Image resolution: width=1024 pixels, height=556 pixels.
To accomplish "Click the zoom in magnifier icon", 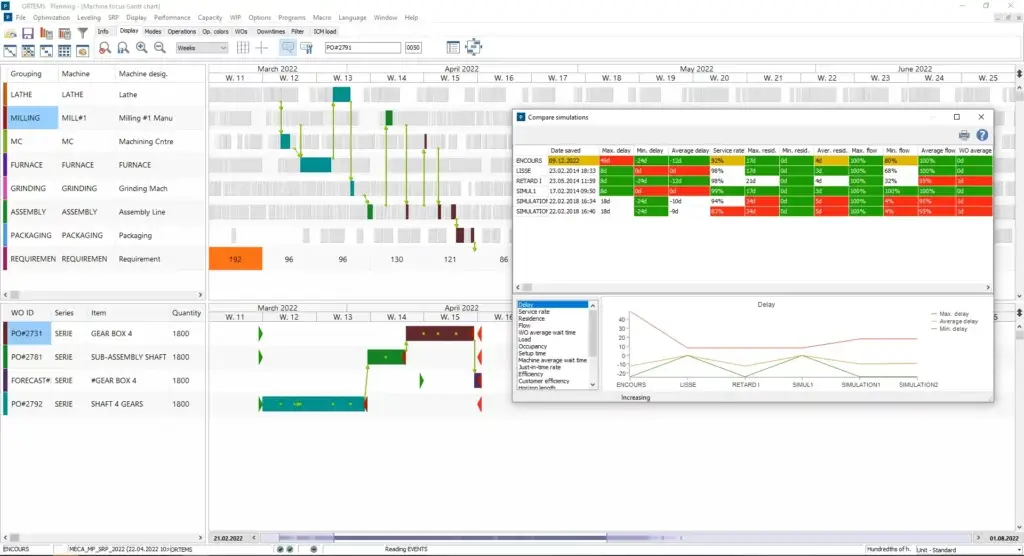I will (x=141, y=48).
